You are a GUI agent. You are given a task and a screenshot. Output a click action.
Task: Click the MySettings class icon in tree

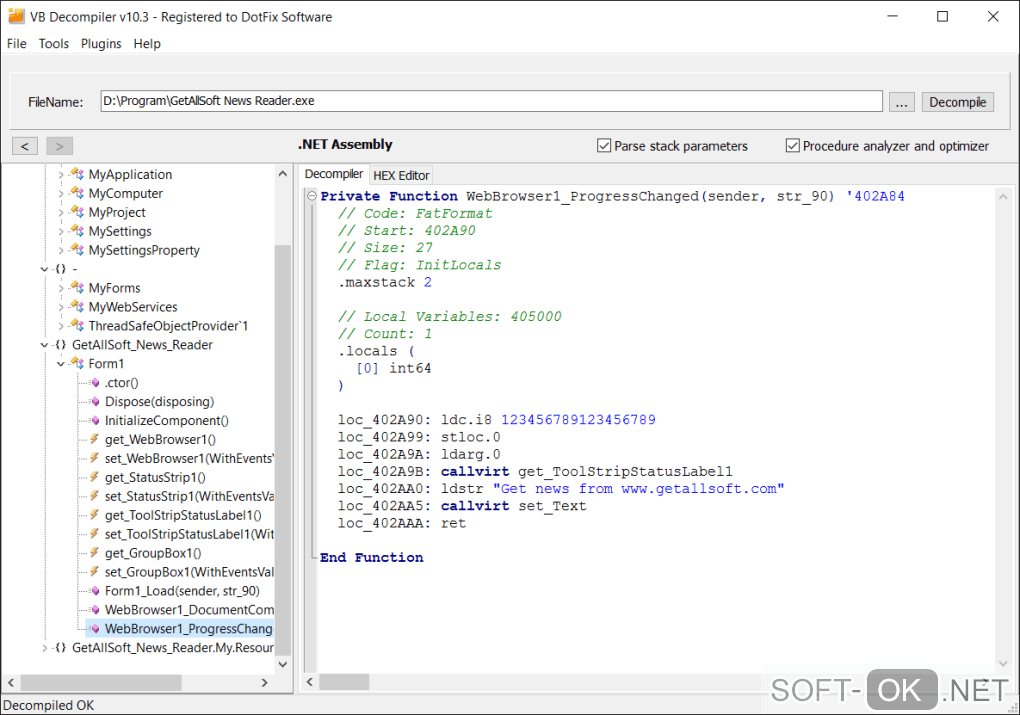[x=78, y=231]
